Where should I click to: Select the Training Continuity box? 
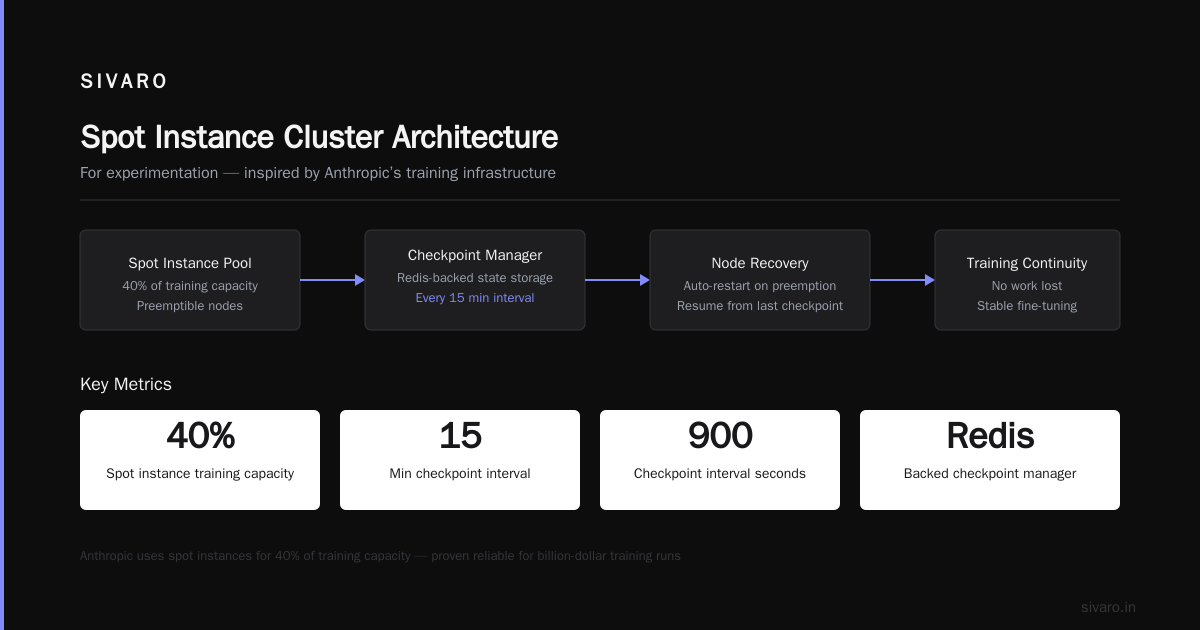1027,280
